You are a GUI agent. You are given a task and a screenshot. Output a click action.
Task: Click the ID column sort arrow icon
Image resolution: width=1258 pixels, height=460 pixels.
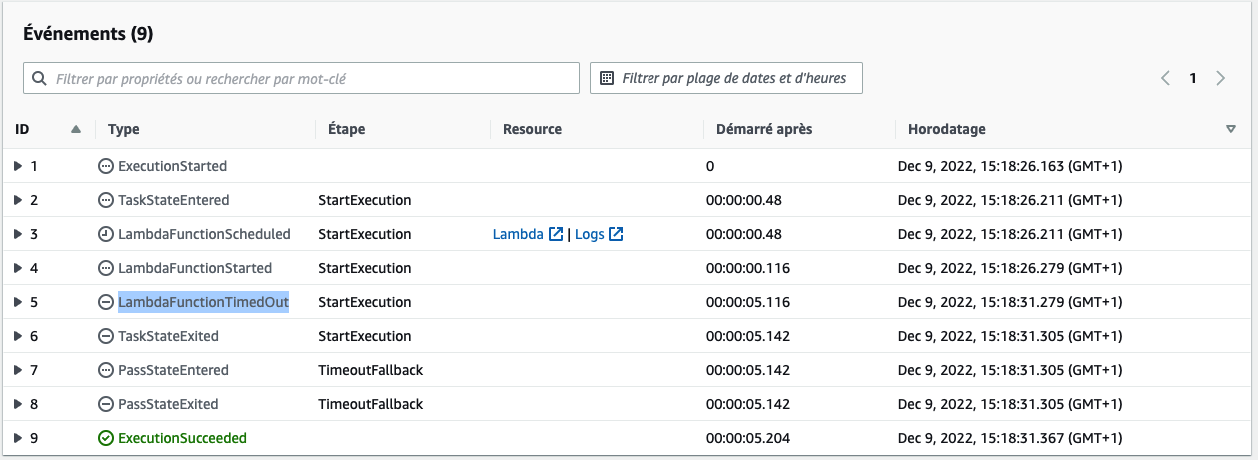[76, 129]
